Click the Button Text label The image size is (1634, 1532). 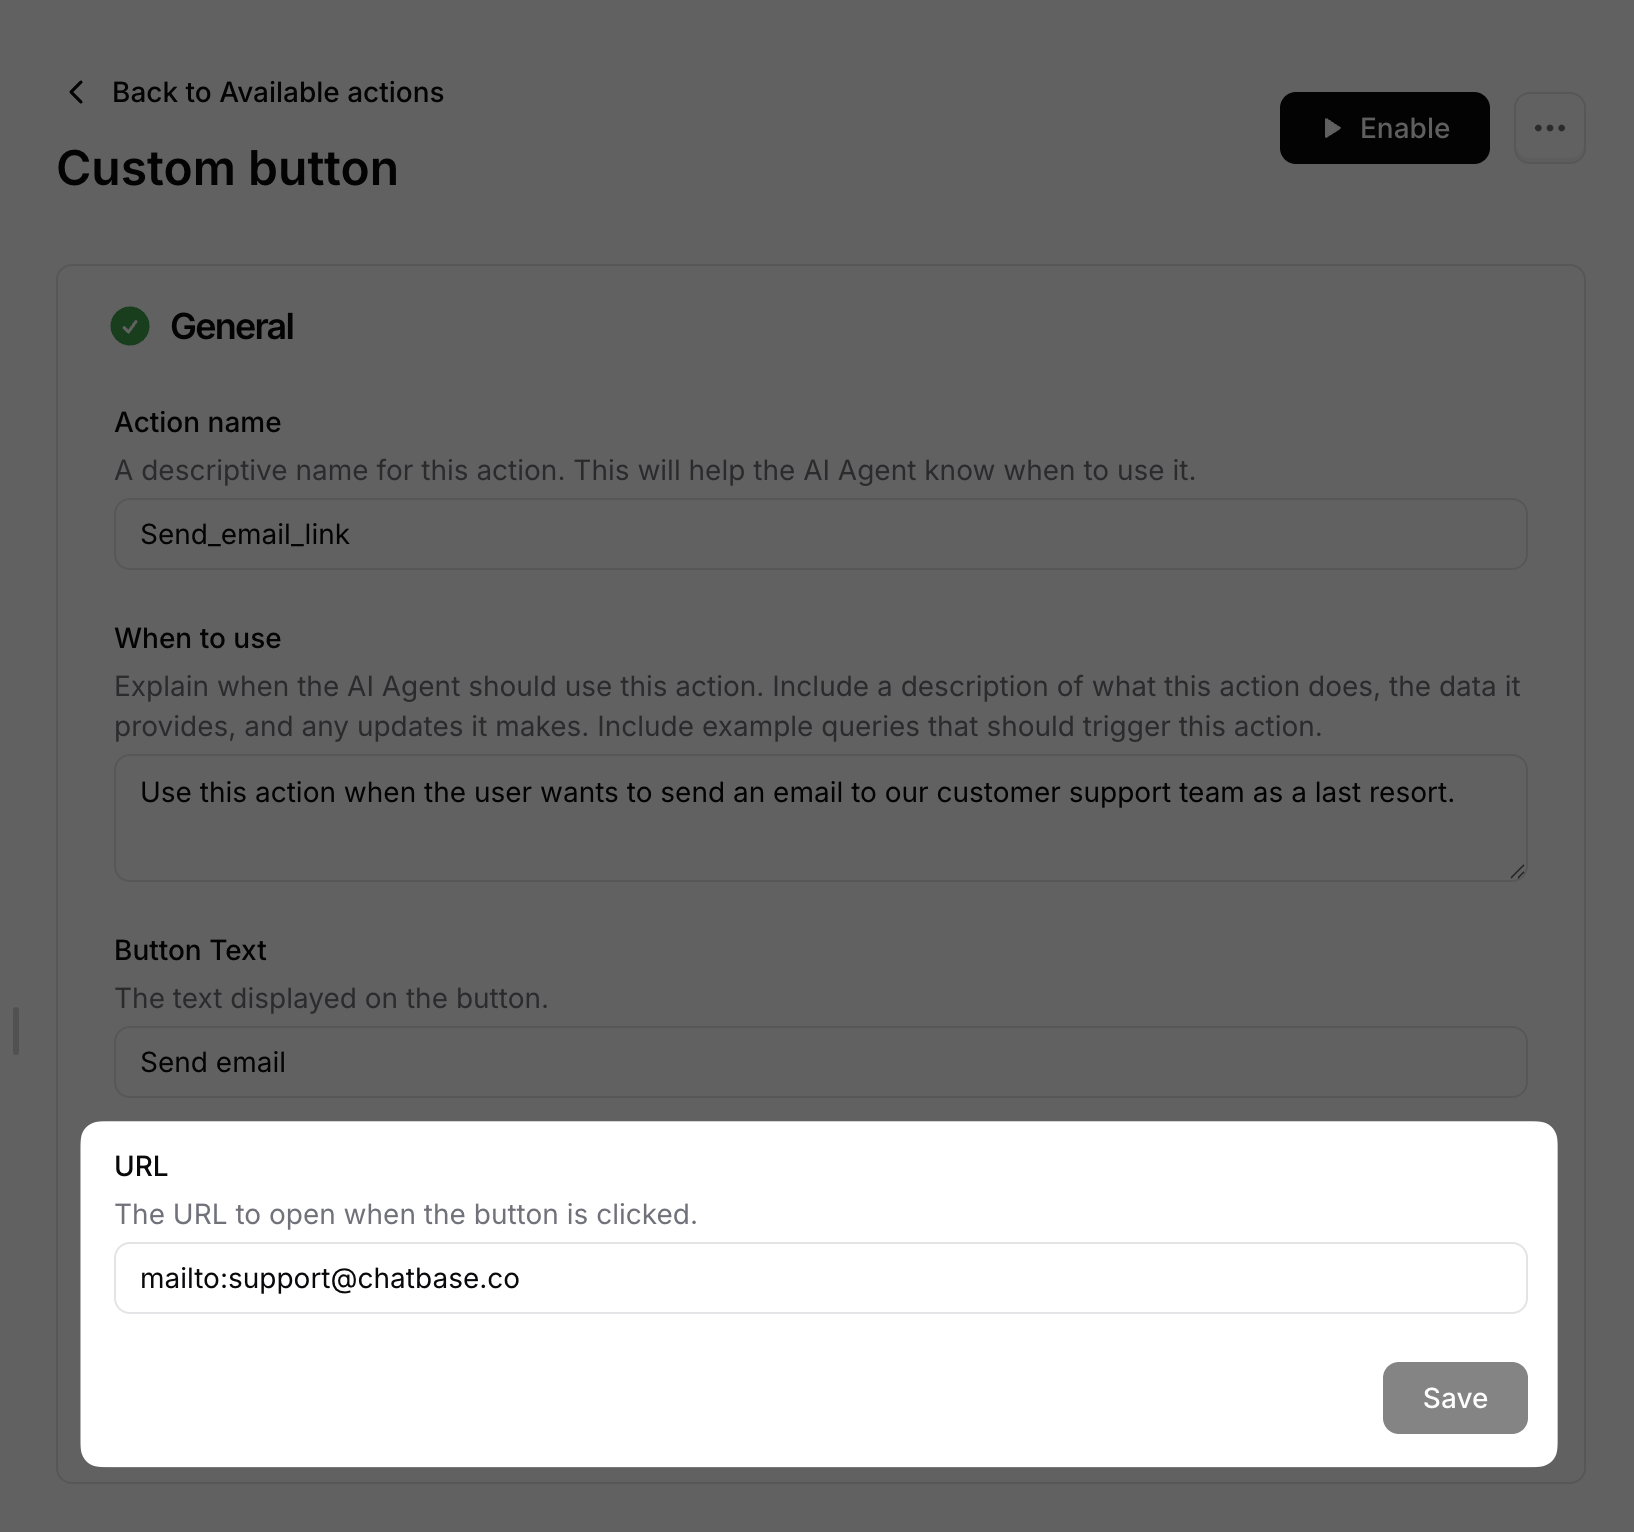(x=190, y=949)
